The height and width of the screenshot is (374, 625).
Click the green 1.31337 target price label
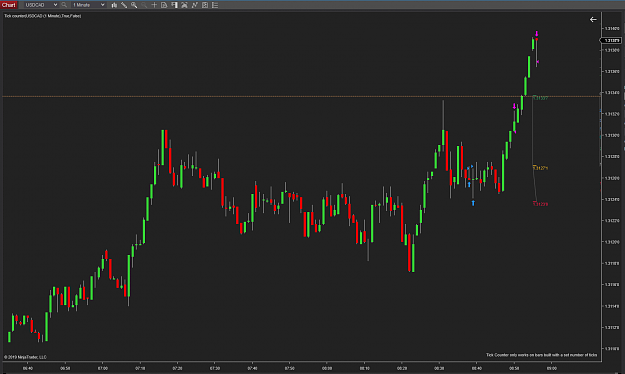tap(540, 98)
